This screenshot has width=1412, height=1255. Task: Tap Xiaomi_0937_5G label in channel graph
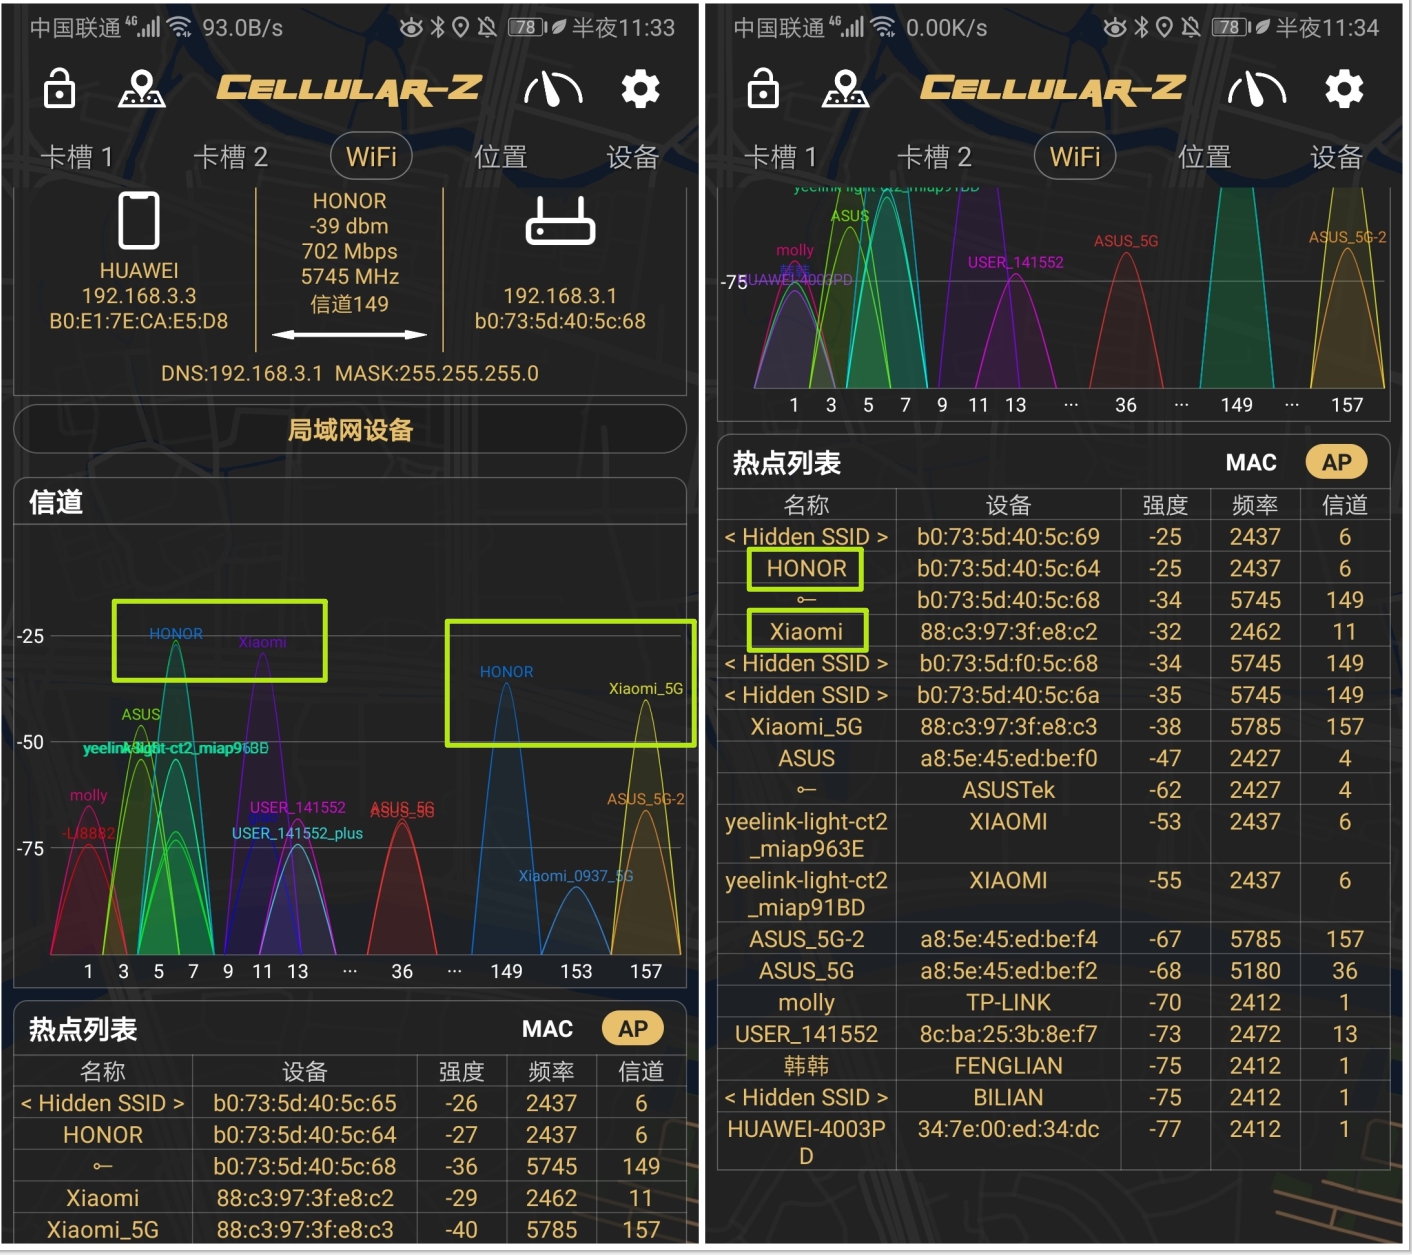[575, 876]
